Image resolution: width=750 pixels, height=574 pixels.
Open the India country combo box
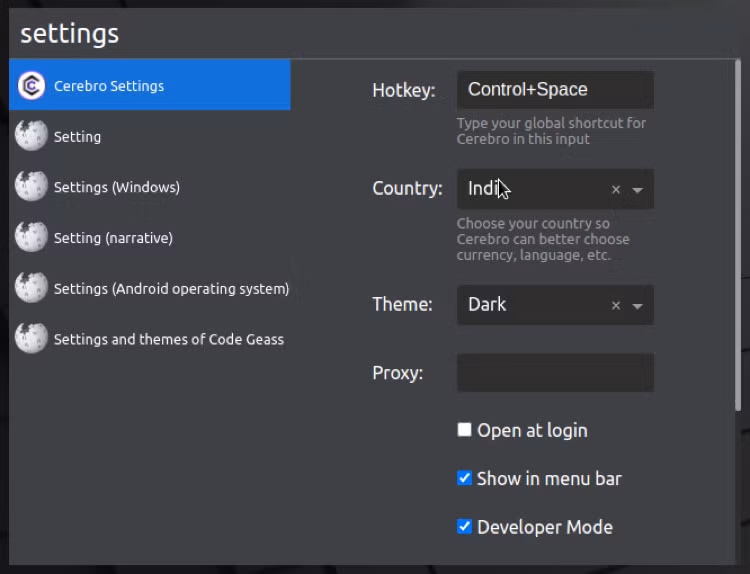coord(555,189)
